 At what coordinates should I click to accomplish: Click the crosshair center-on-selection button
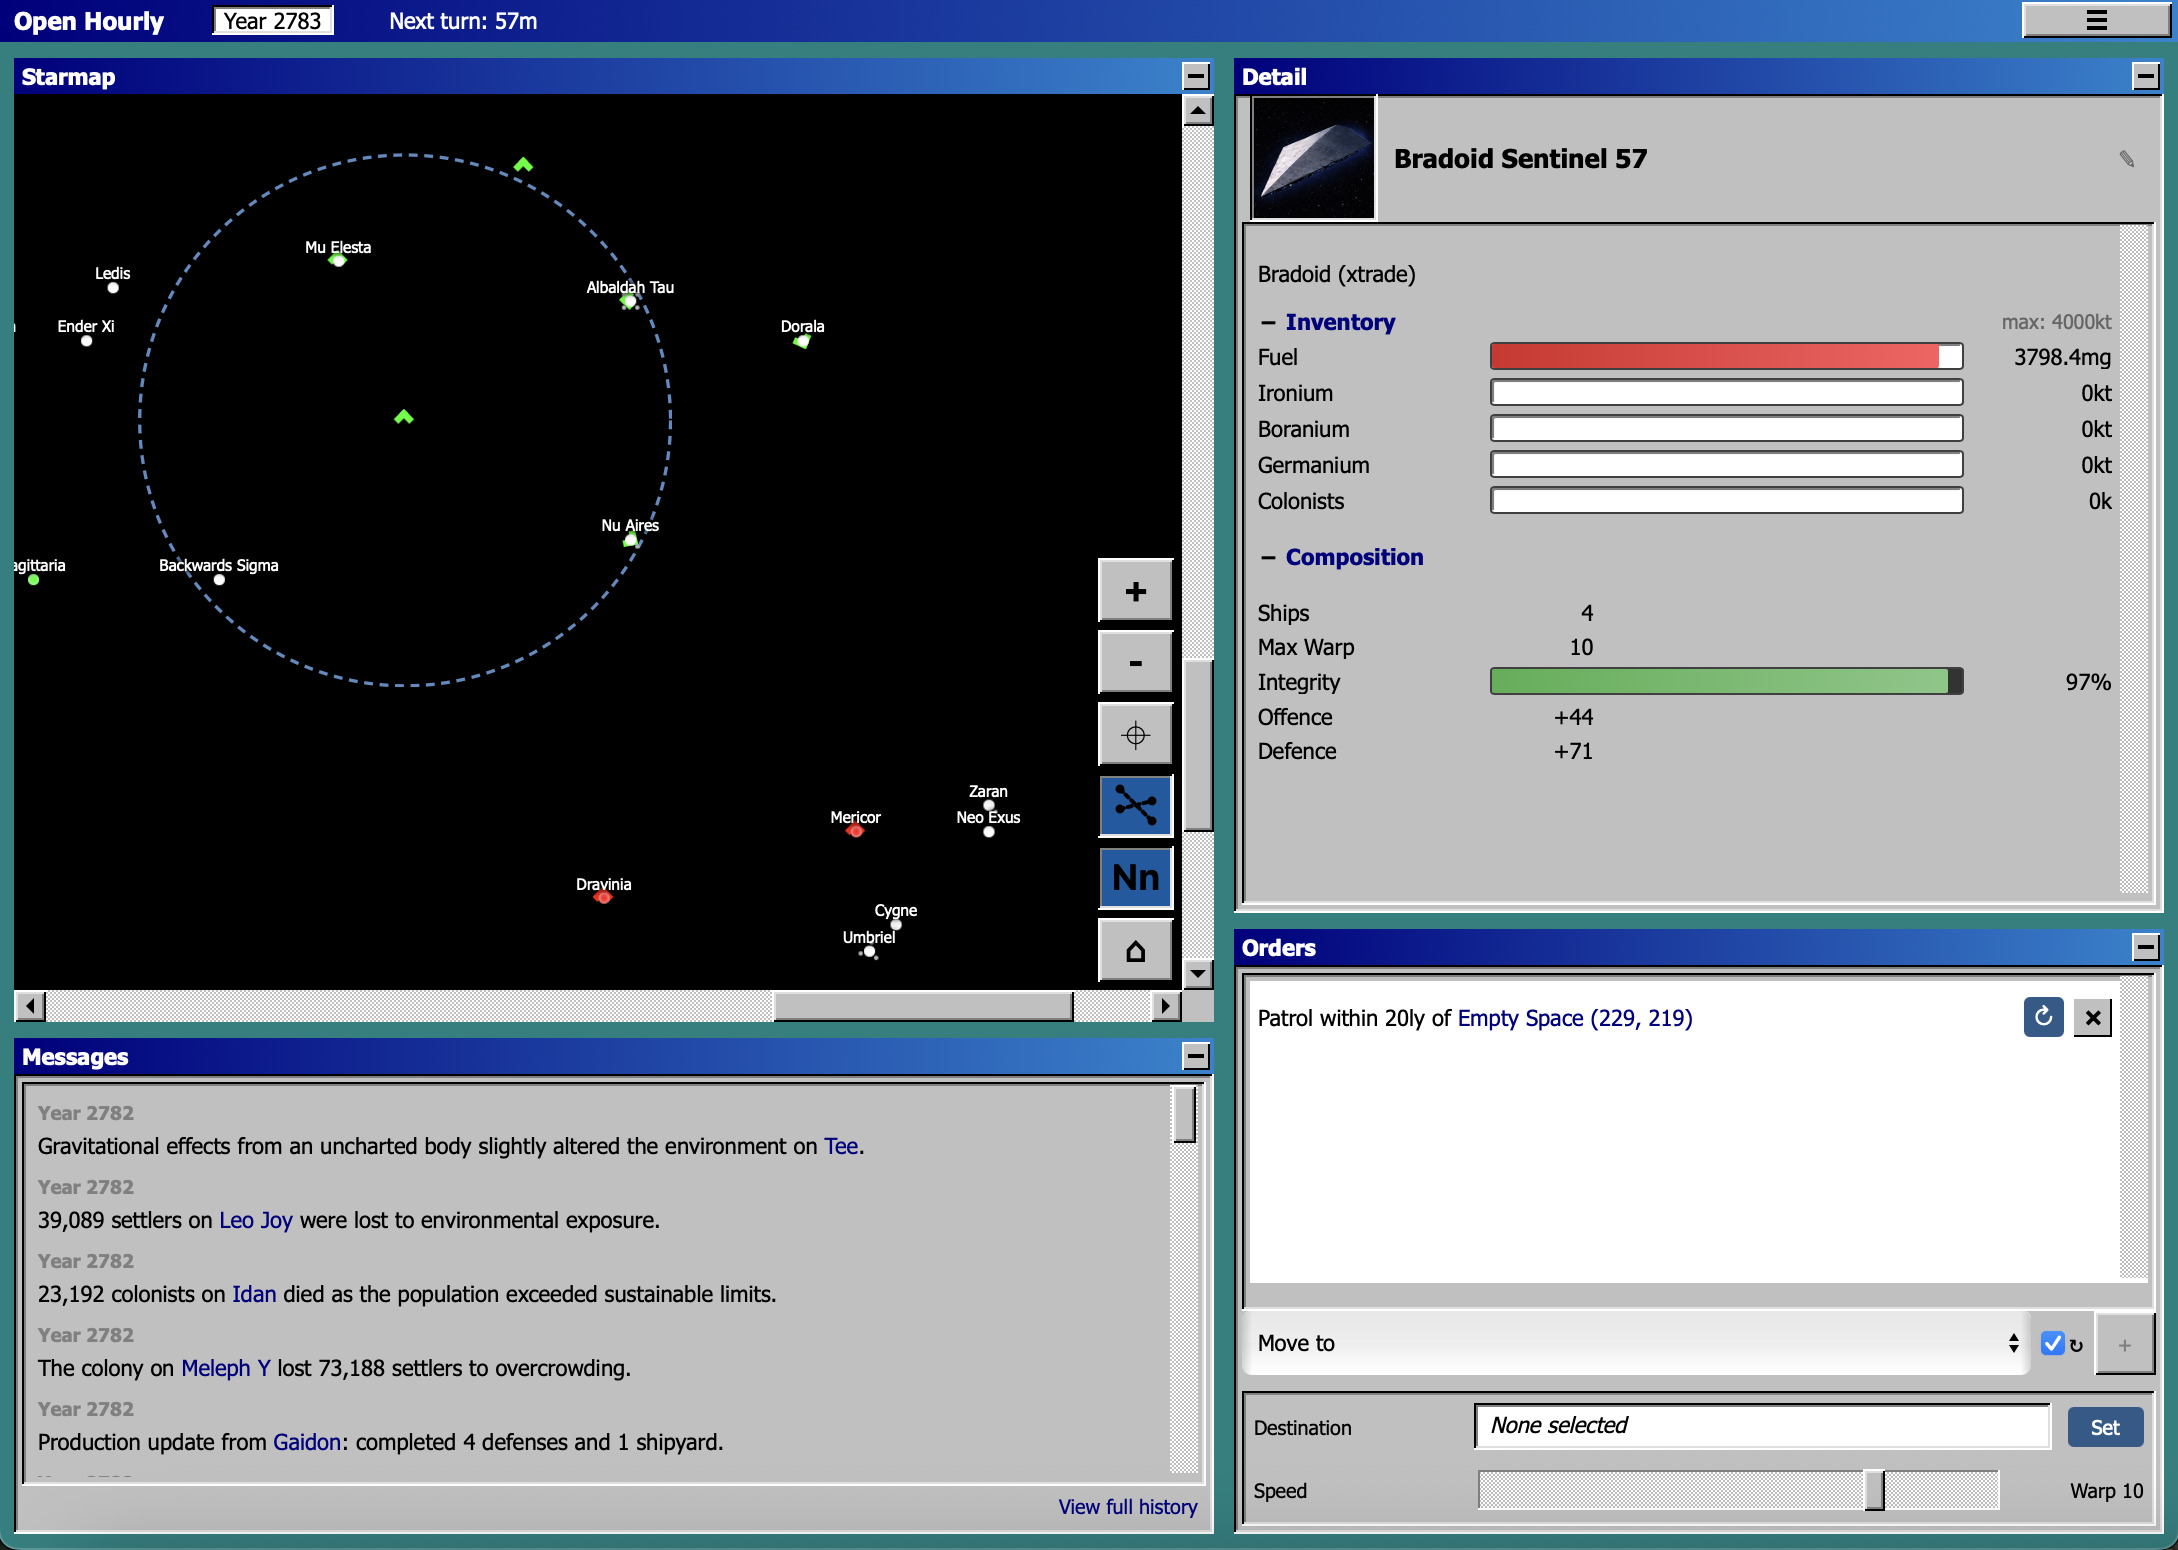click(1135, 735)
